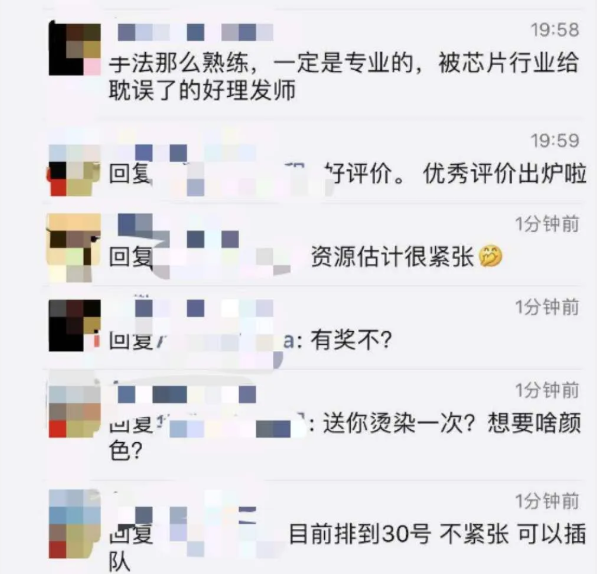This screenshot has width=601, height=574.
Task: Tap avatar next to 资源估计很紧张 comment
Action: pyautogui.click(x=74, y=248)
